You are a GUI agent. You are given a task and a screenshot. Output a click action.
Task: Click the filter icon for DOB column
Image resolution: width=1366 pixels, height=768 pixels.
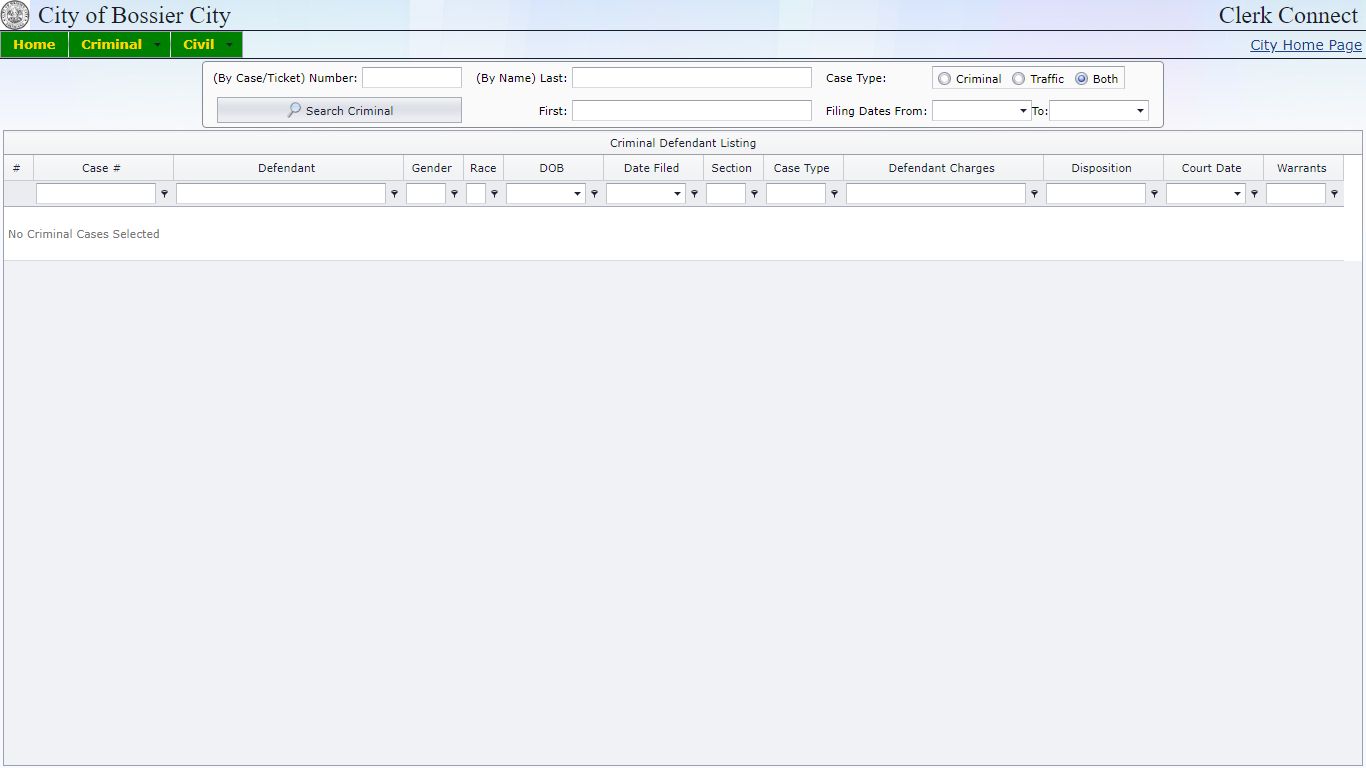tap(594, 194)
